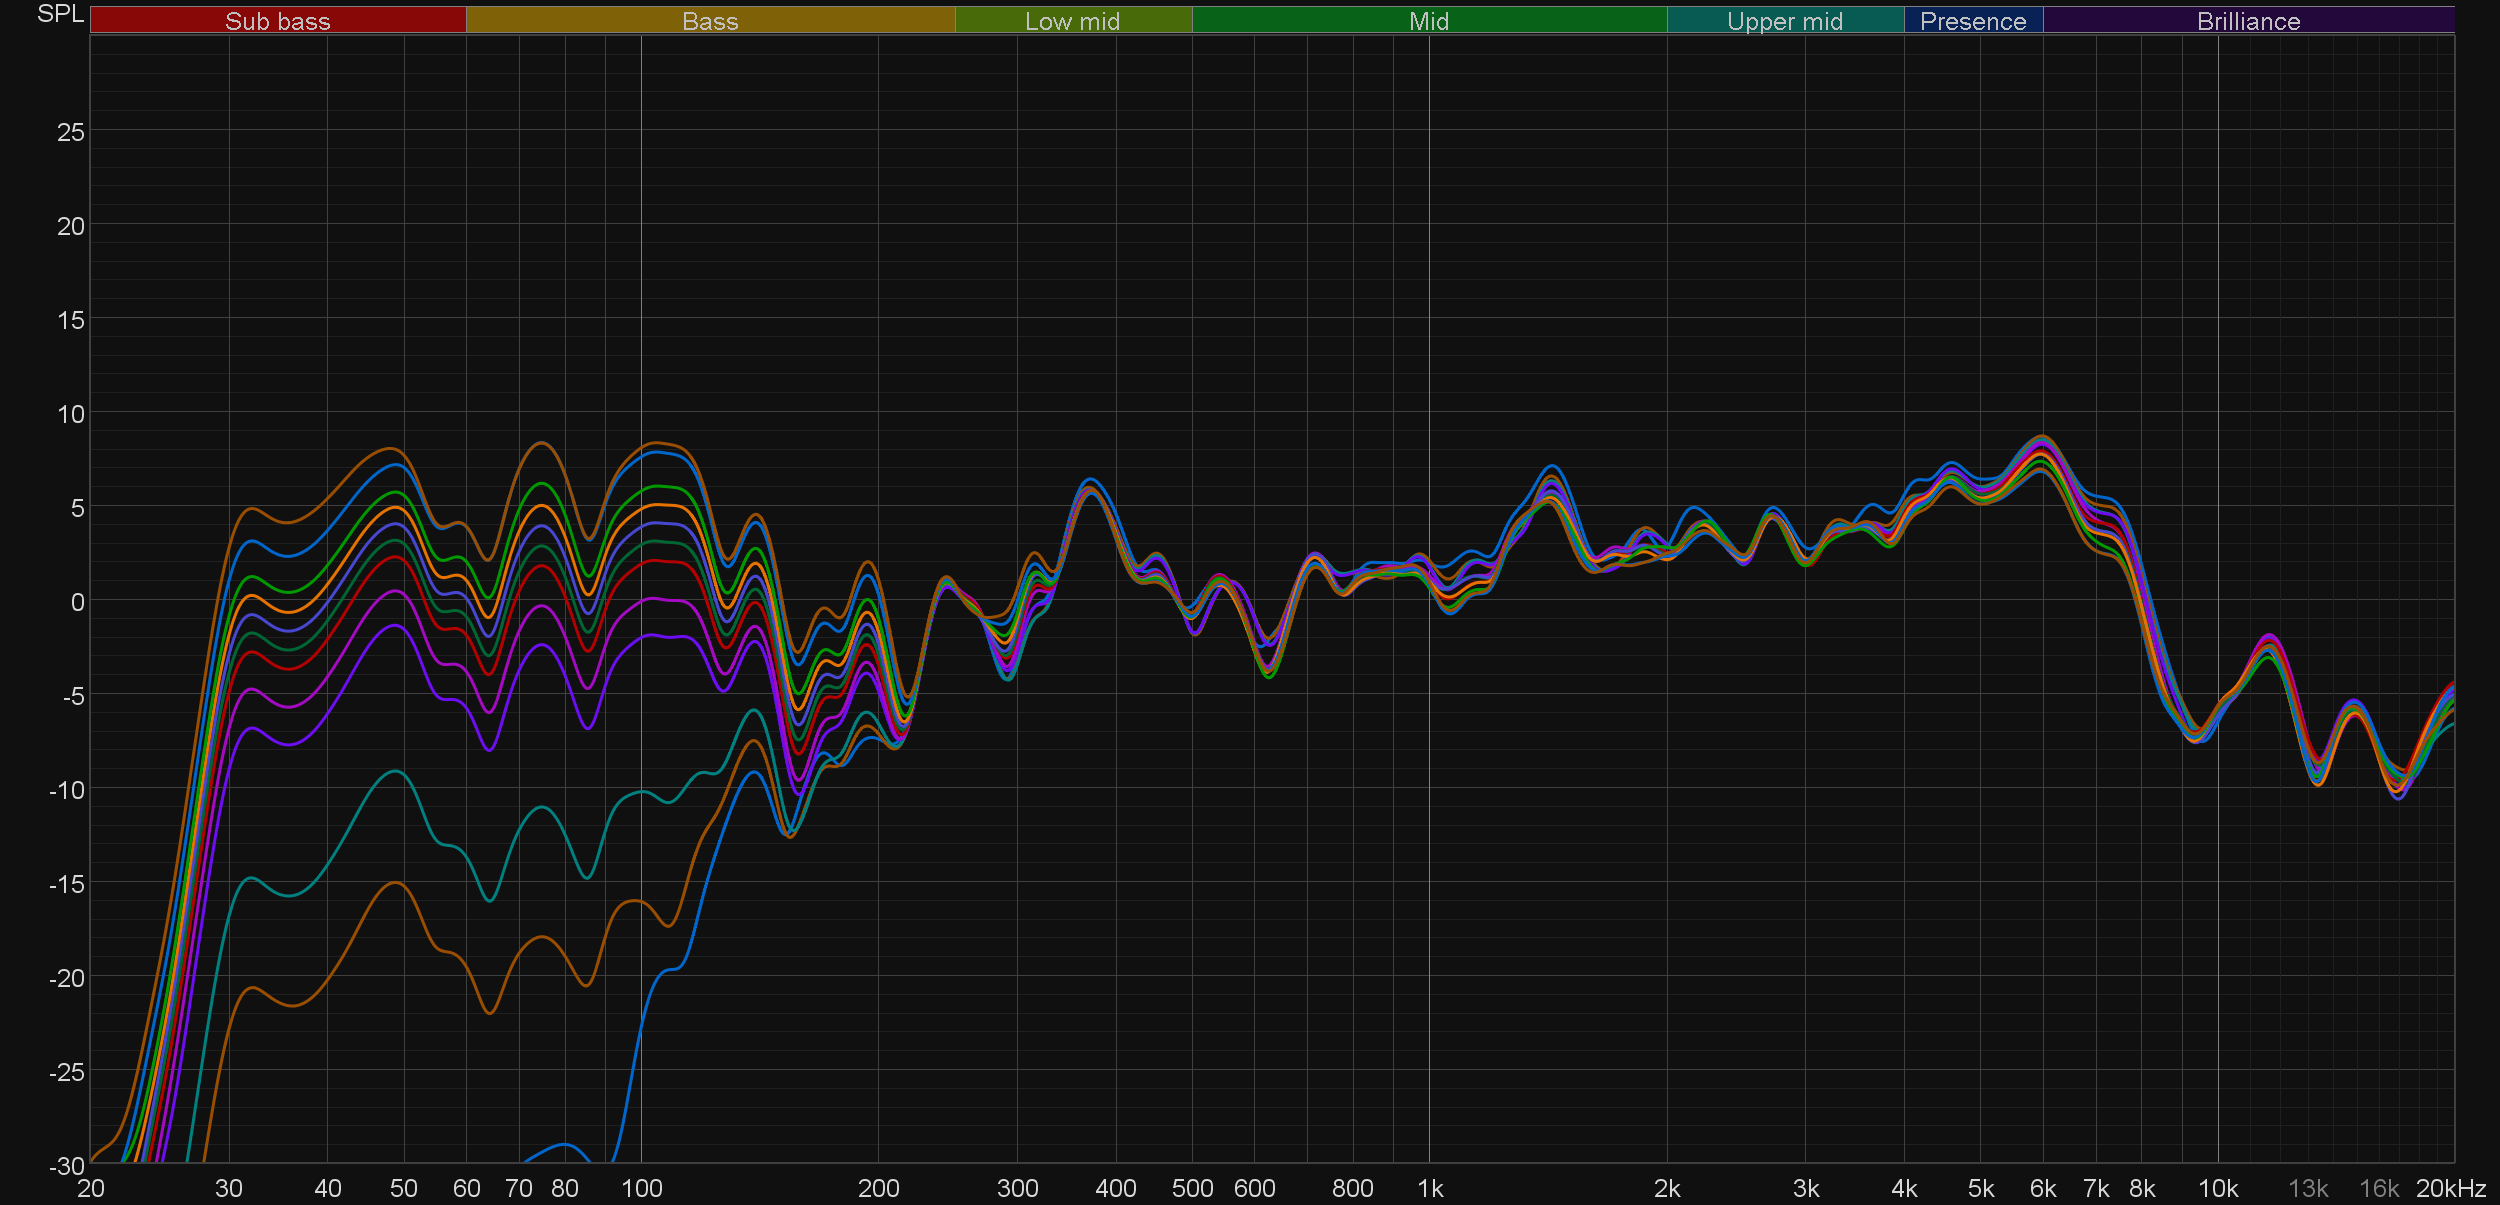Click the SPL axis title
Screen dimensions: 2500x1205
coord(60,14)
